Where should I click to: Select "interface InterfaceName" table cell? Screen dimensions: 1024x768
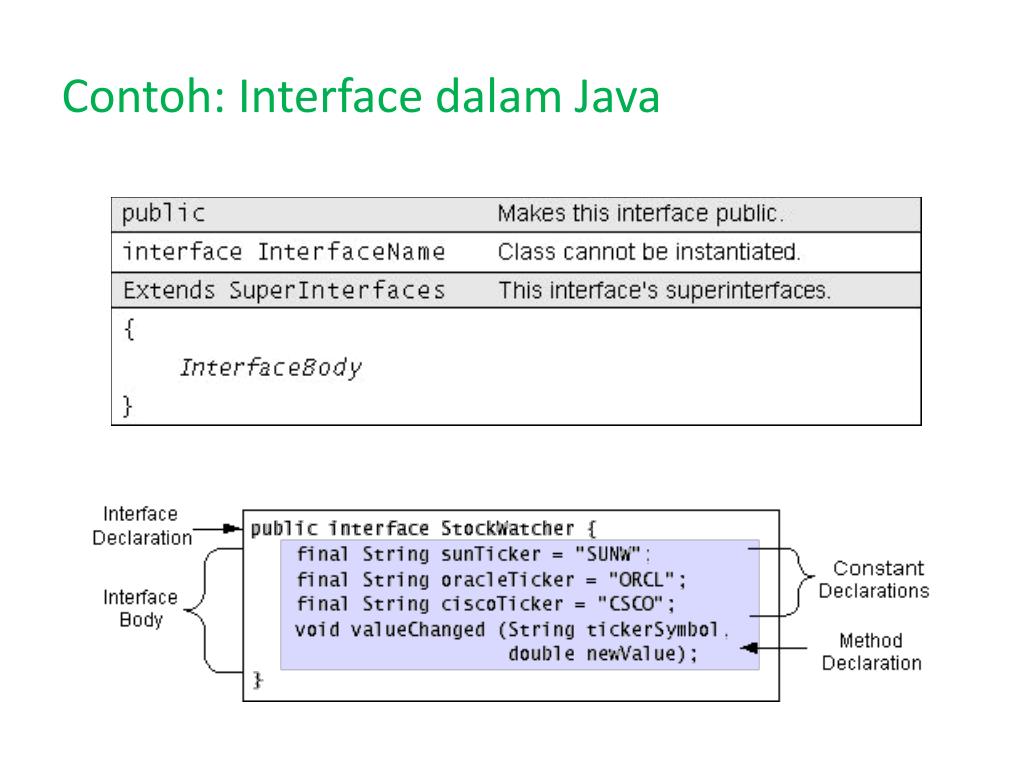coord(284,251)
